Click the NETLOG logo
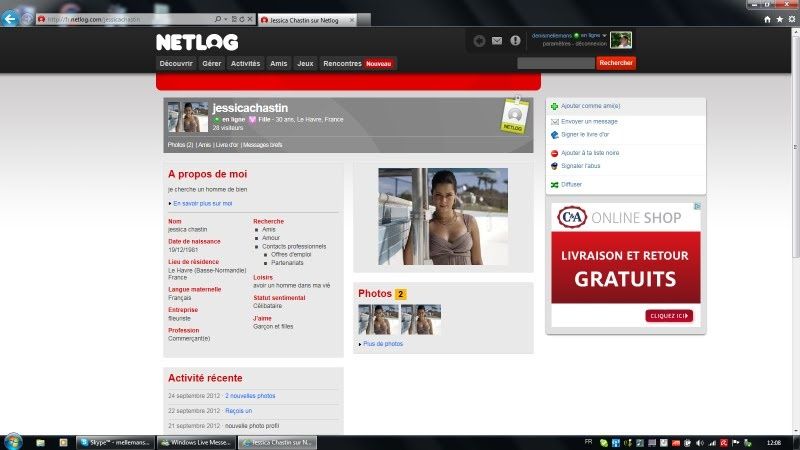Image resolution: width=800 pixels, height=450 pixels. tap(197, 42)
